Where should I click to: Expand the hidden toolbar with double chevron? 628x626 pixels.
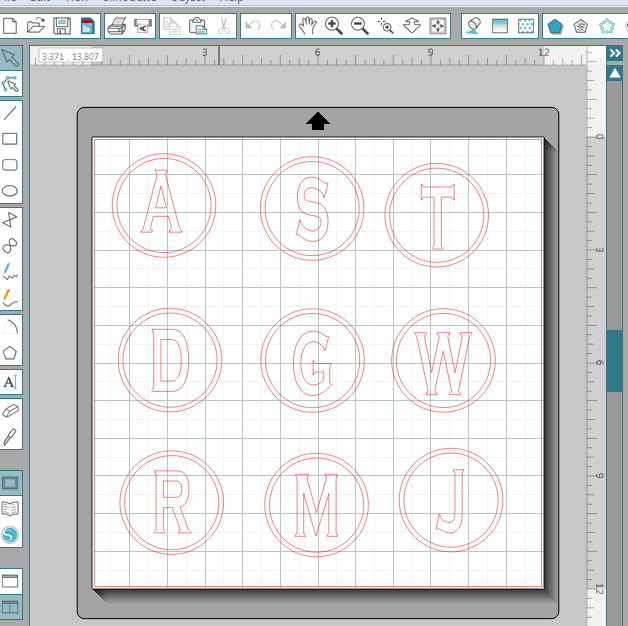pos(614,53)
